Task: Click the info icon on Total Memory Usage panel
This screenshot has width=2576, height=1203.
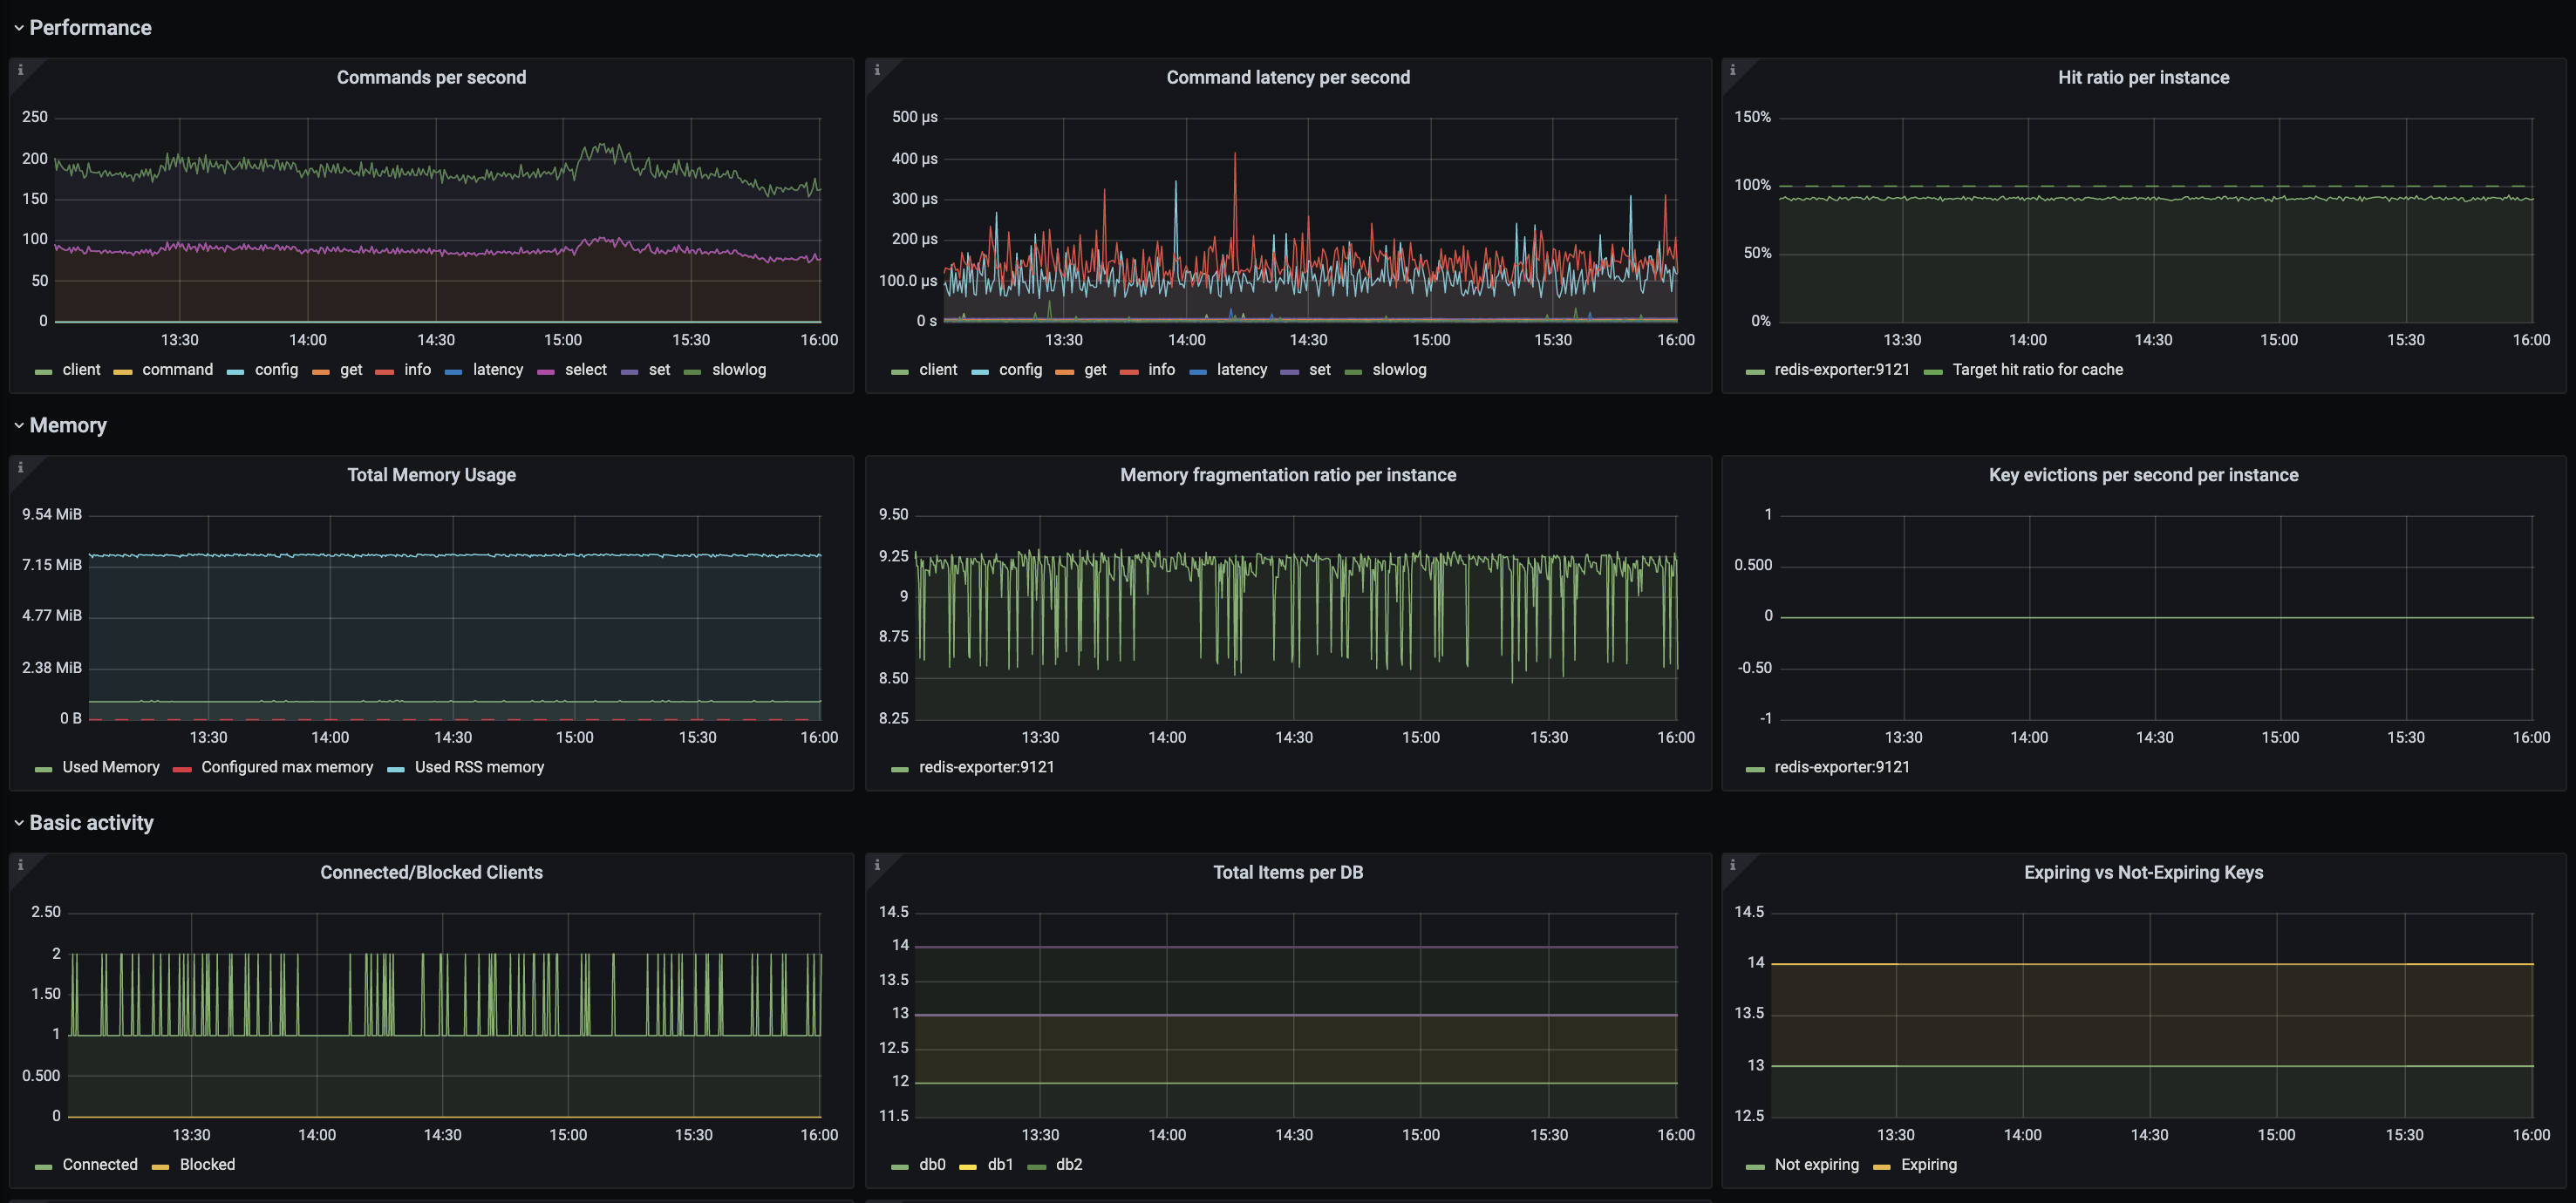Action: tap(20, 467)
